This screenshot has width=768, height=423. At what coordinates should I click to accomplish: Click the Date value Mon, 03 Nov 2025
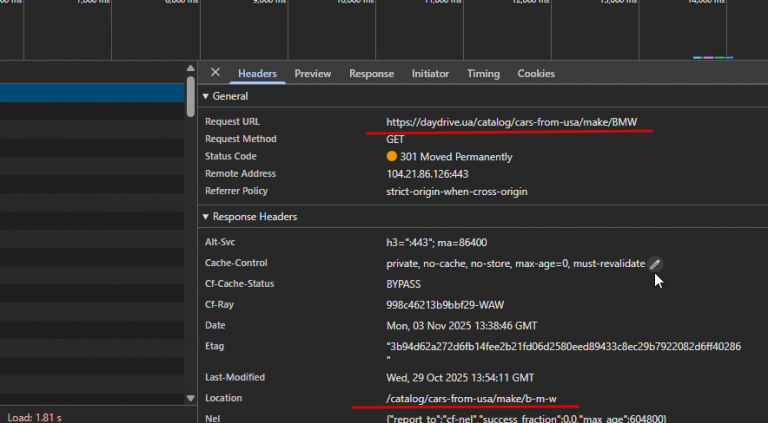[461, 326]
